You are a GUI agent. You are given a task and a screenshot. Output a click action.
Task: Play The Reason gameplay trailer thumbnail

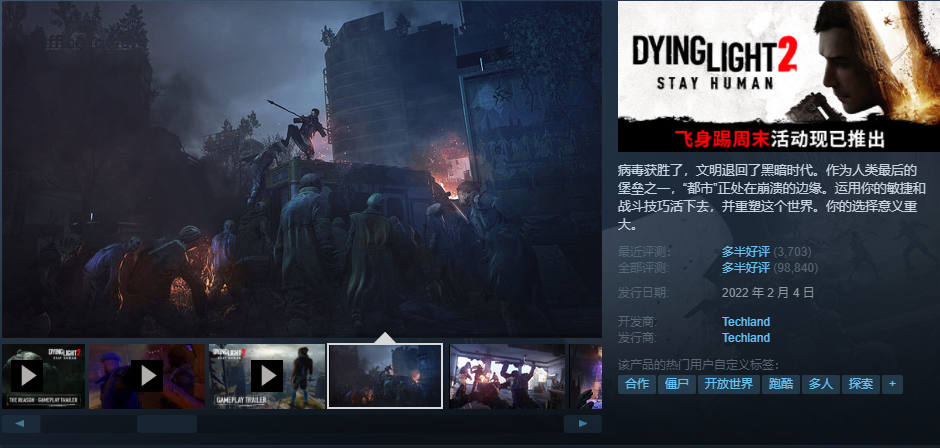[43, 376]
